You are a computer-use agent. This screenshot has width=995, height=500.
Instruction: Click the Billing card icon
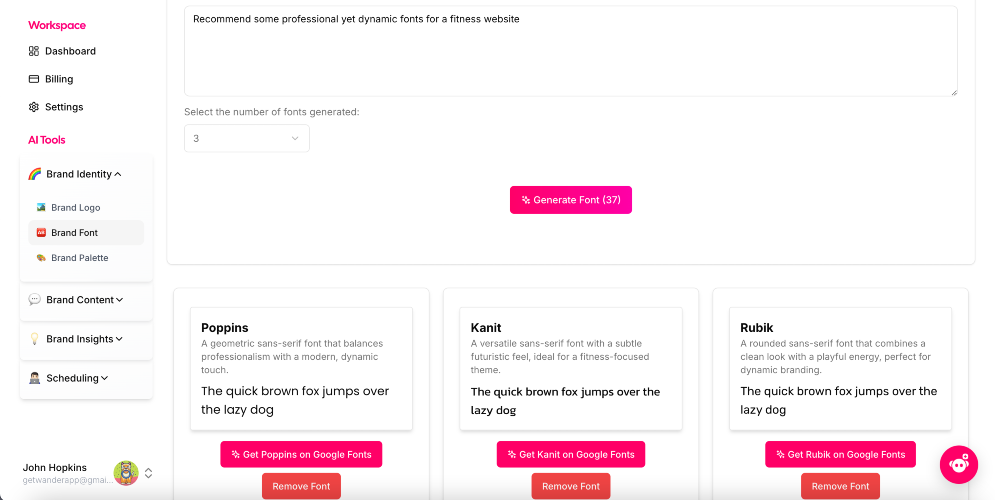click(x=34, y=79)
